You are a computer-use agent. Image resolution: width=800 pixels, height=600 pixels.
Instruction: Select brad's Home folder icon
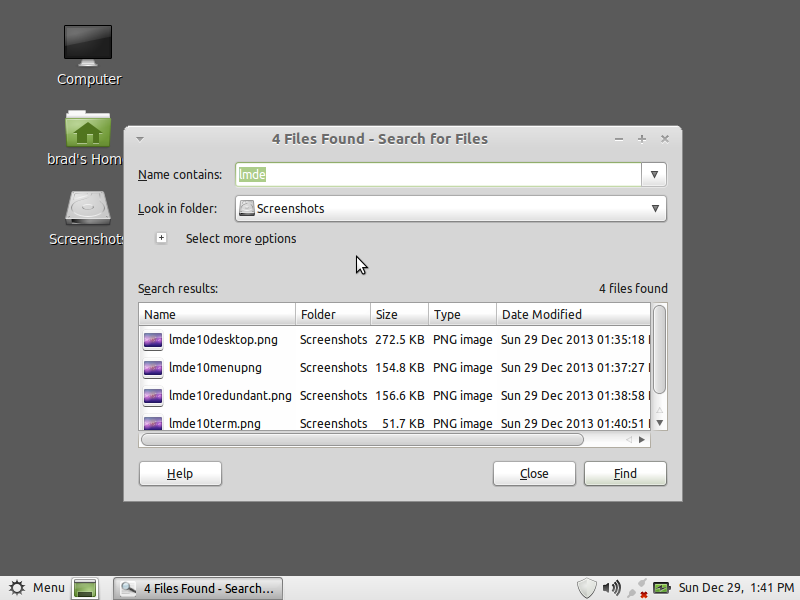click(x=88, y=129)
